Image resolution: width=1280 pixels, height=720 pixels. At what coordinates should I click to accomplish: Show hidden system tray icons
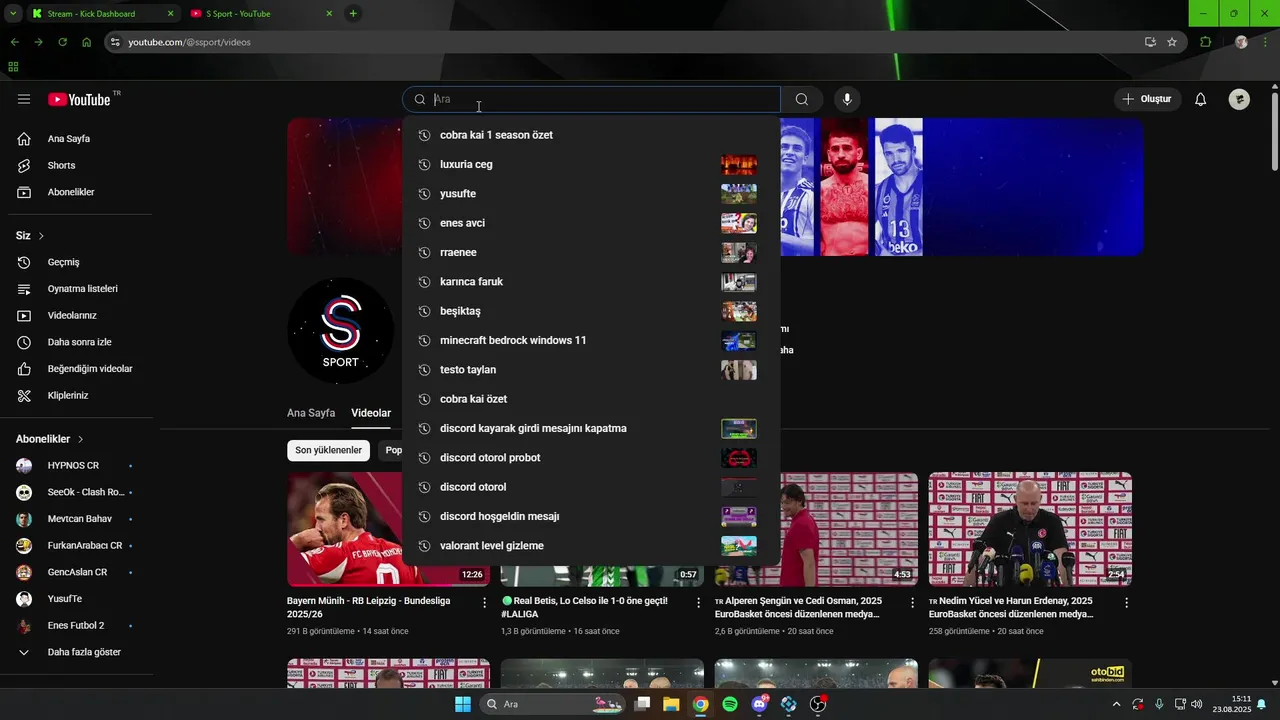click(1117, 704)
